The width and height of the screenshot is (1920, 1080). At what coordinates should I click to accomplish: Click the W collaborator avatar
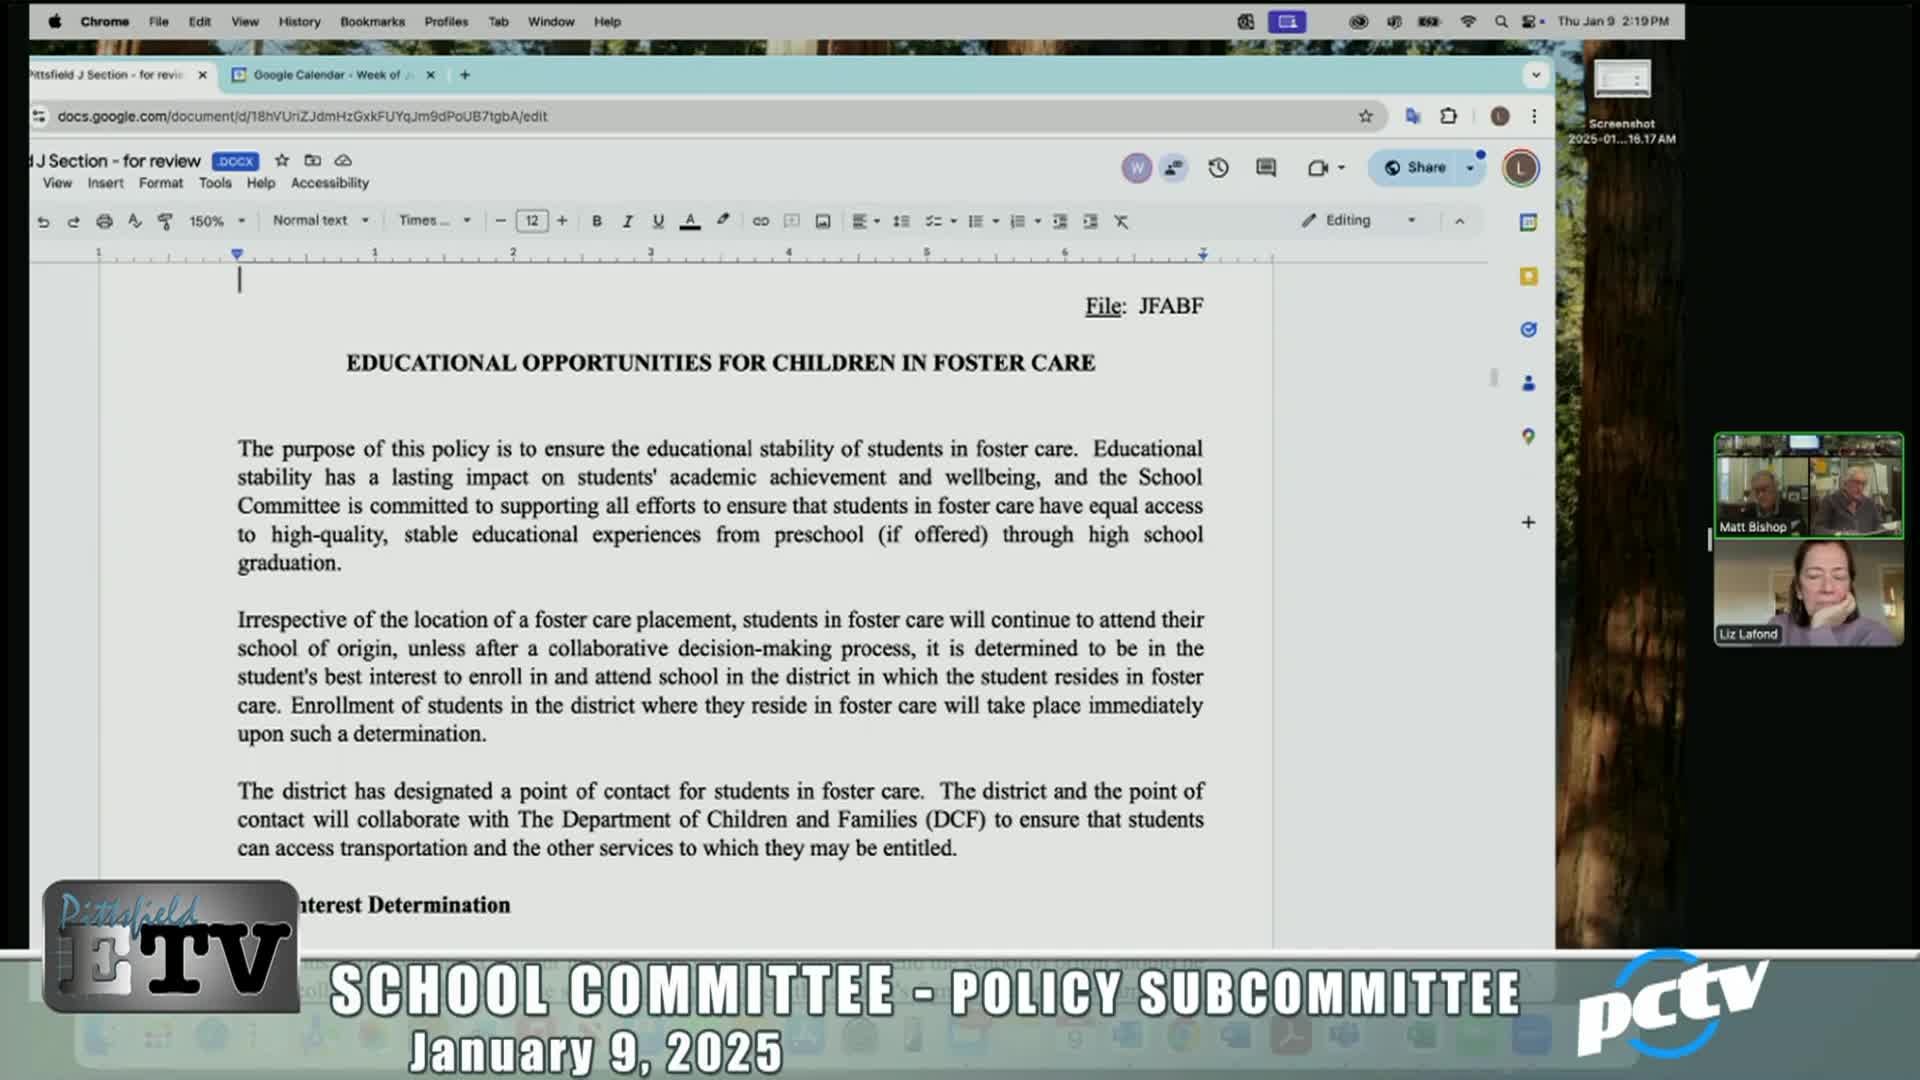(x=1136, y=168)
